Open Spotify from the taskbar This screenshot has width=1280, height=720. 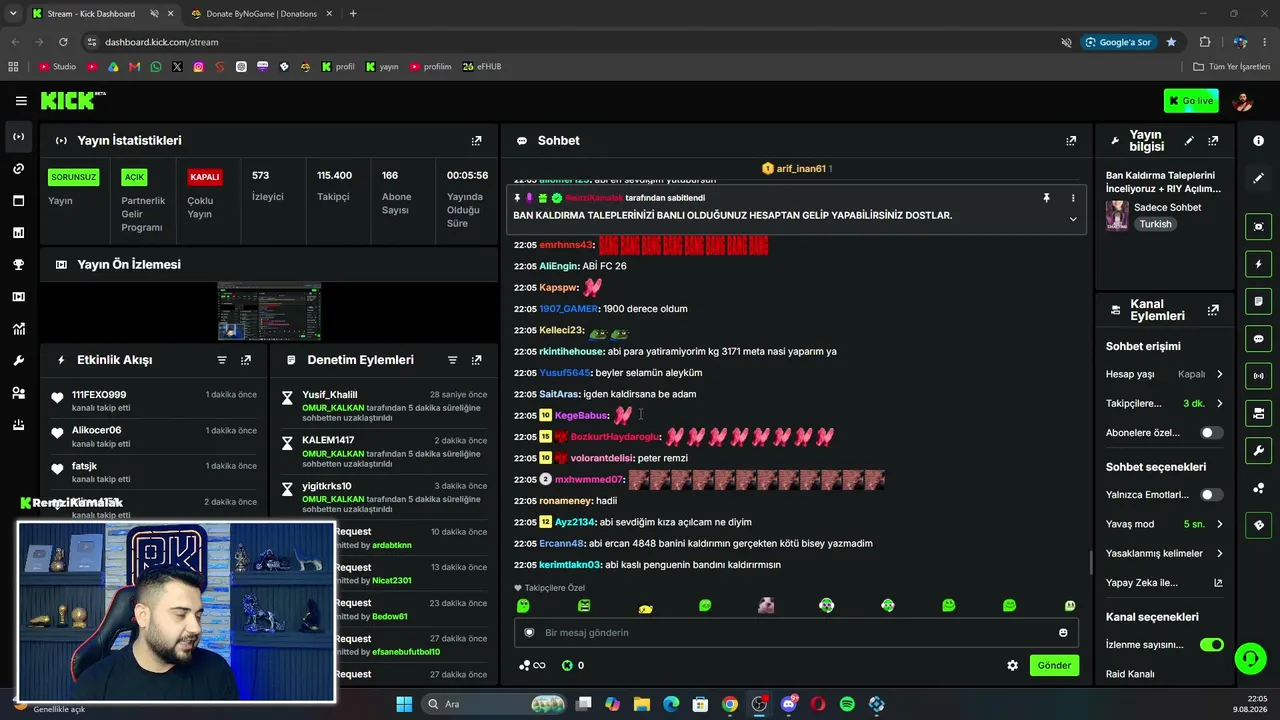(847, 704)
